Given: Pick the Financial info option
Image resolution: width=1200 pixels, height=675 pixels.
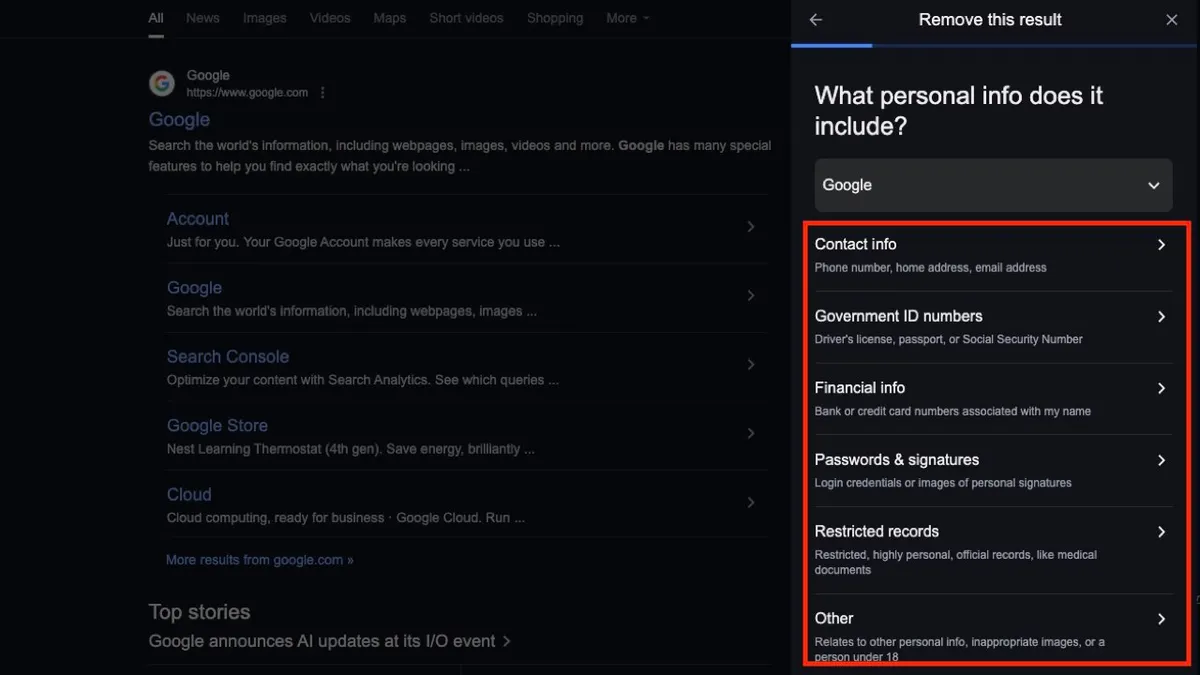Looking at the screenshot, I should (x=993, y=399).
